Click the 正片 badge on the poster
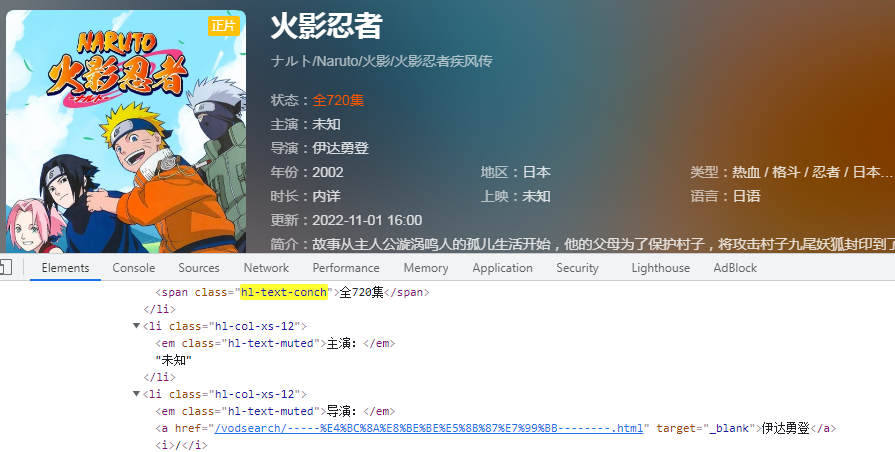The image size is (895, 452). [223, 26]
